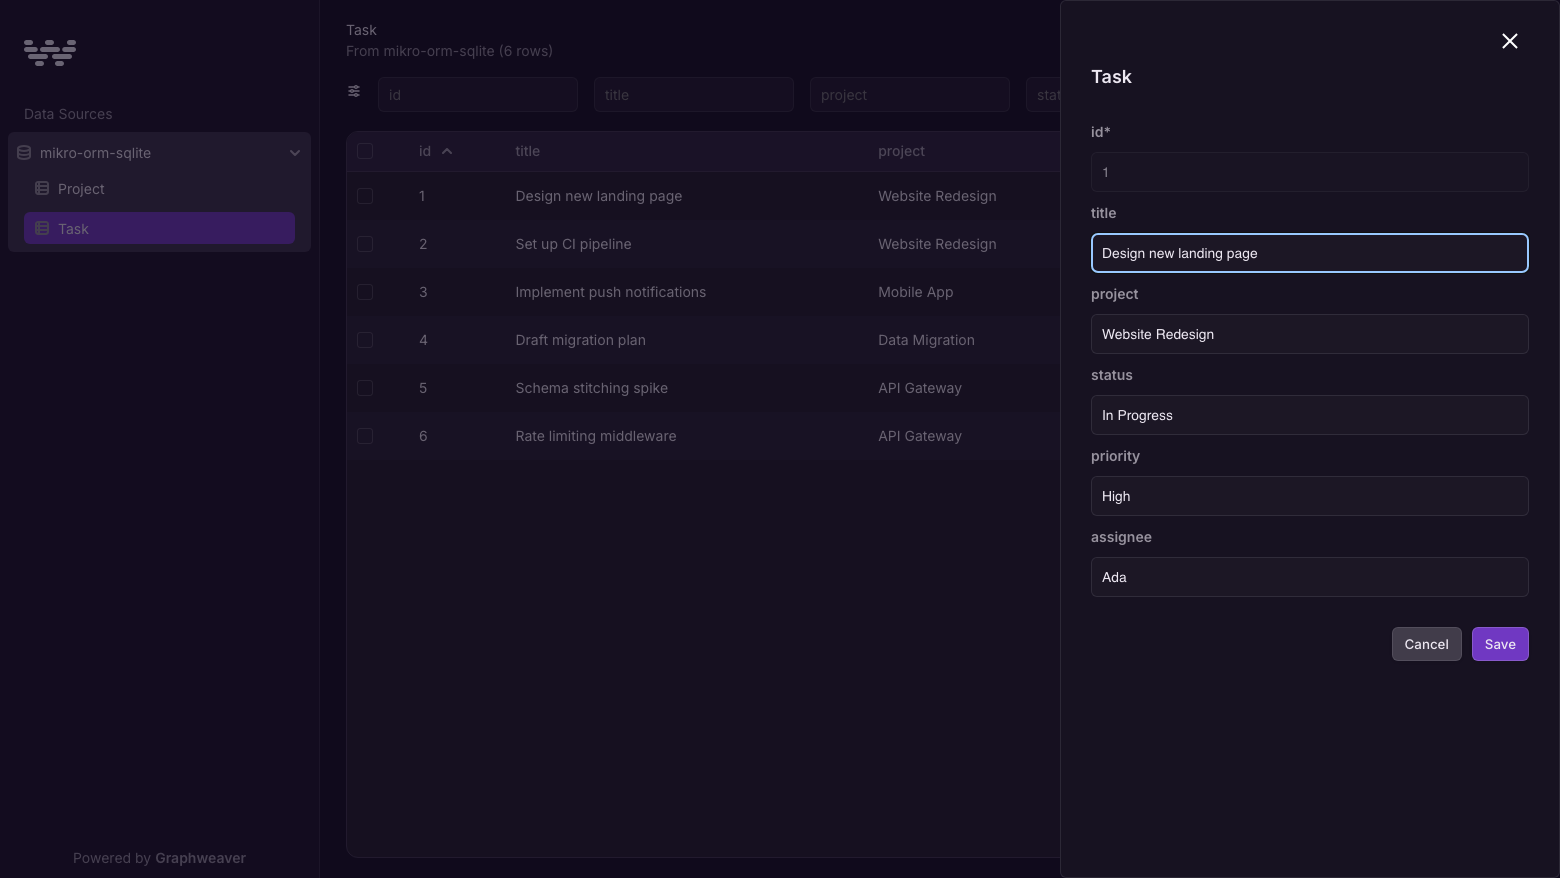Image resolution: width=1560 pixels, height=878 pixels.
Task: Click the assignee field Ada
Action: pos(1309,577)
